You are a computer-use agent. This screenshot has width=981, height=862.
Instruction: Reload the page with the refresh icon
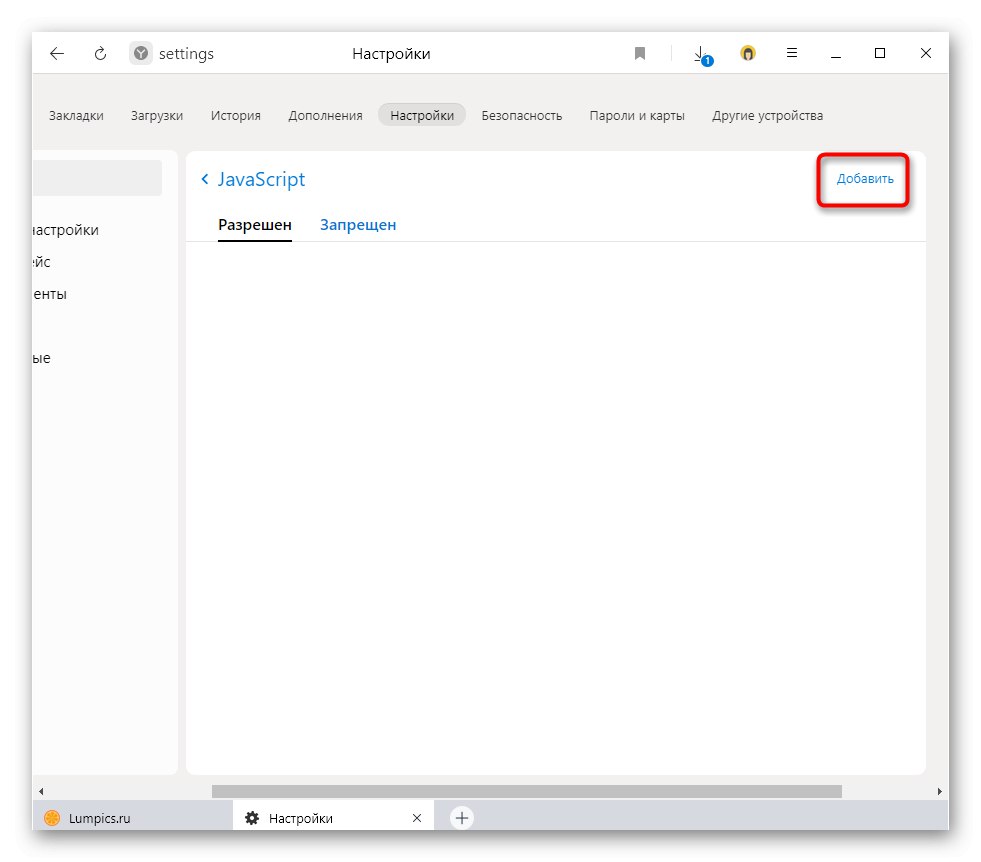(x=100, y=54)
